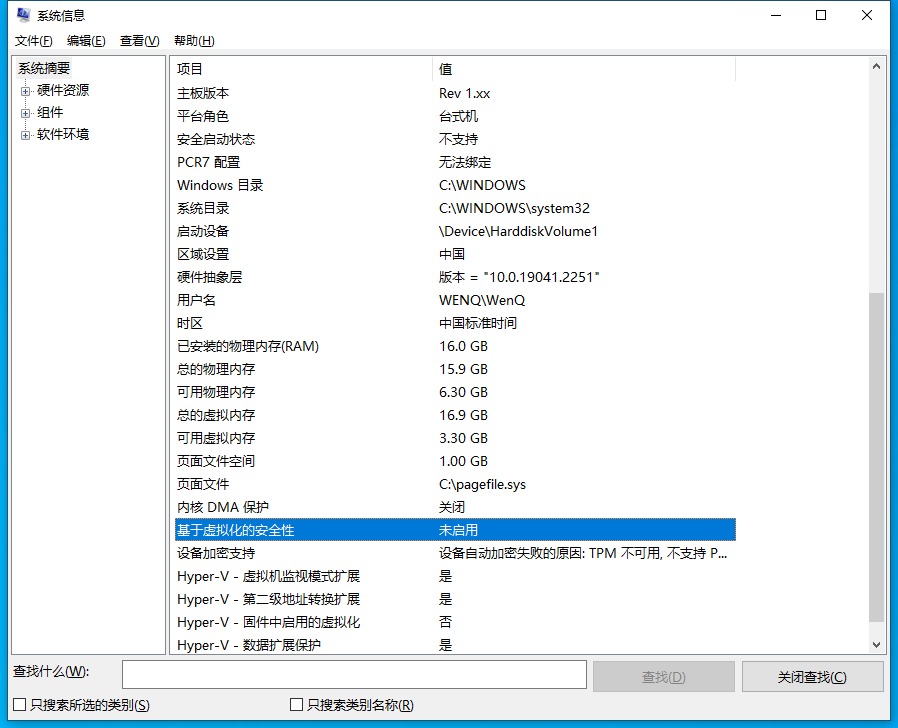Select the 硬件资源 tree label
Image resolution: width=898 pixels, height=728 pixels.
[63, 90]
